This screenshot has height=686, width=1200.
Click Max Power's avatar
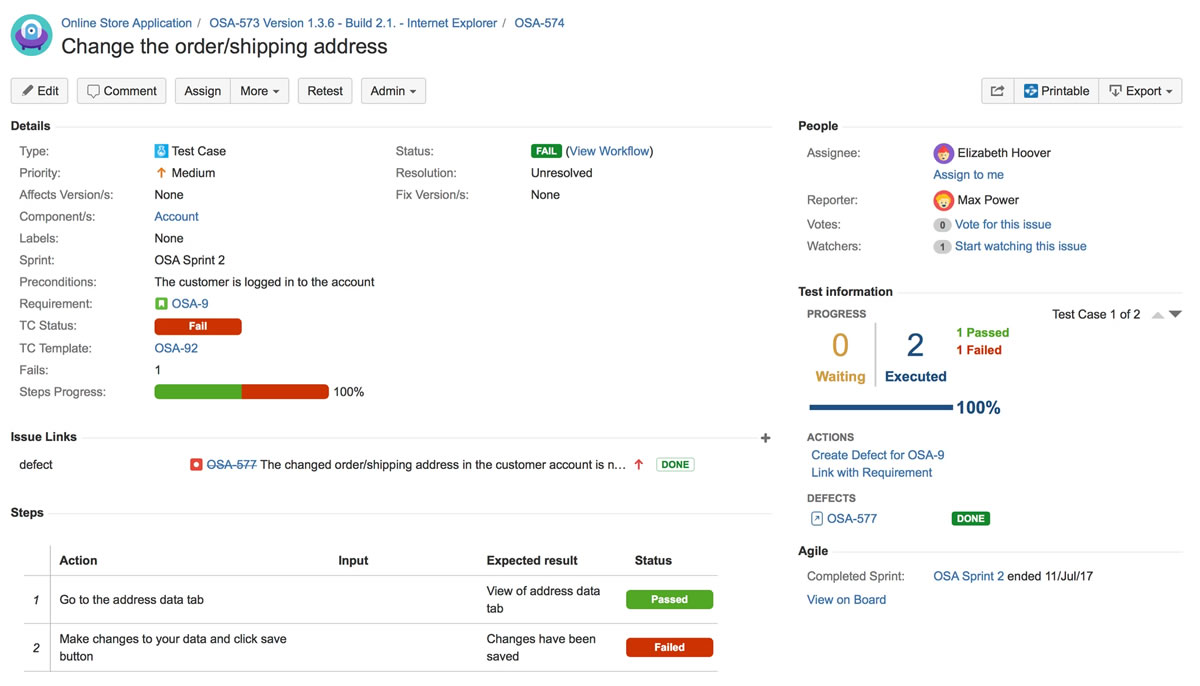tap(943, 200)
